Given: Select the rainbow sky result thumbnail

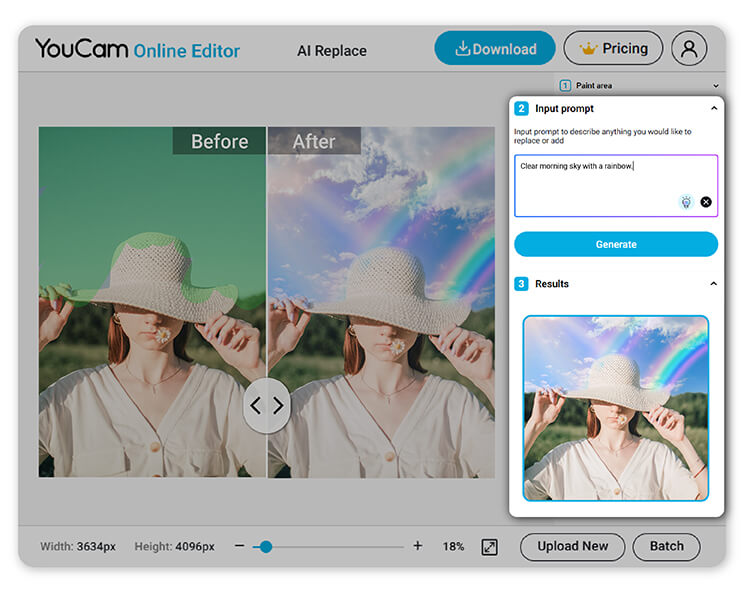Looking at the screenshot, I should pyautogui.click(x=615, y=408).
